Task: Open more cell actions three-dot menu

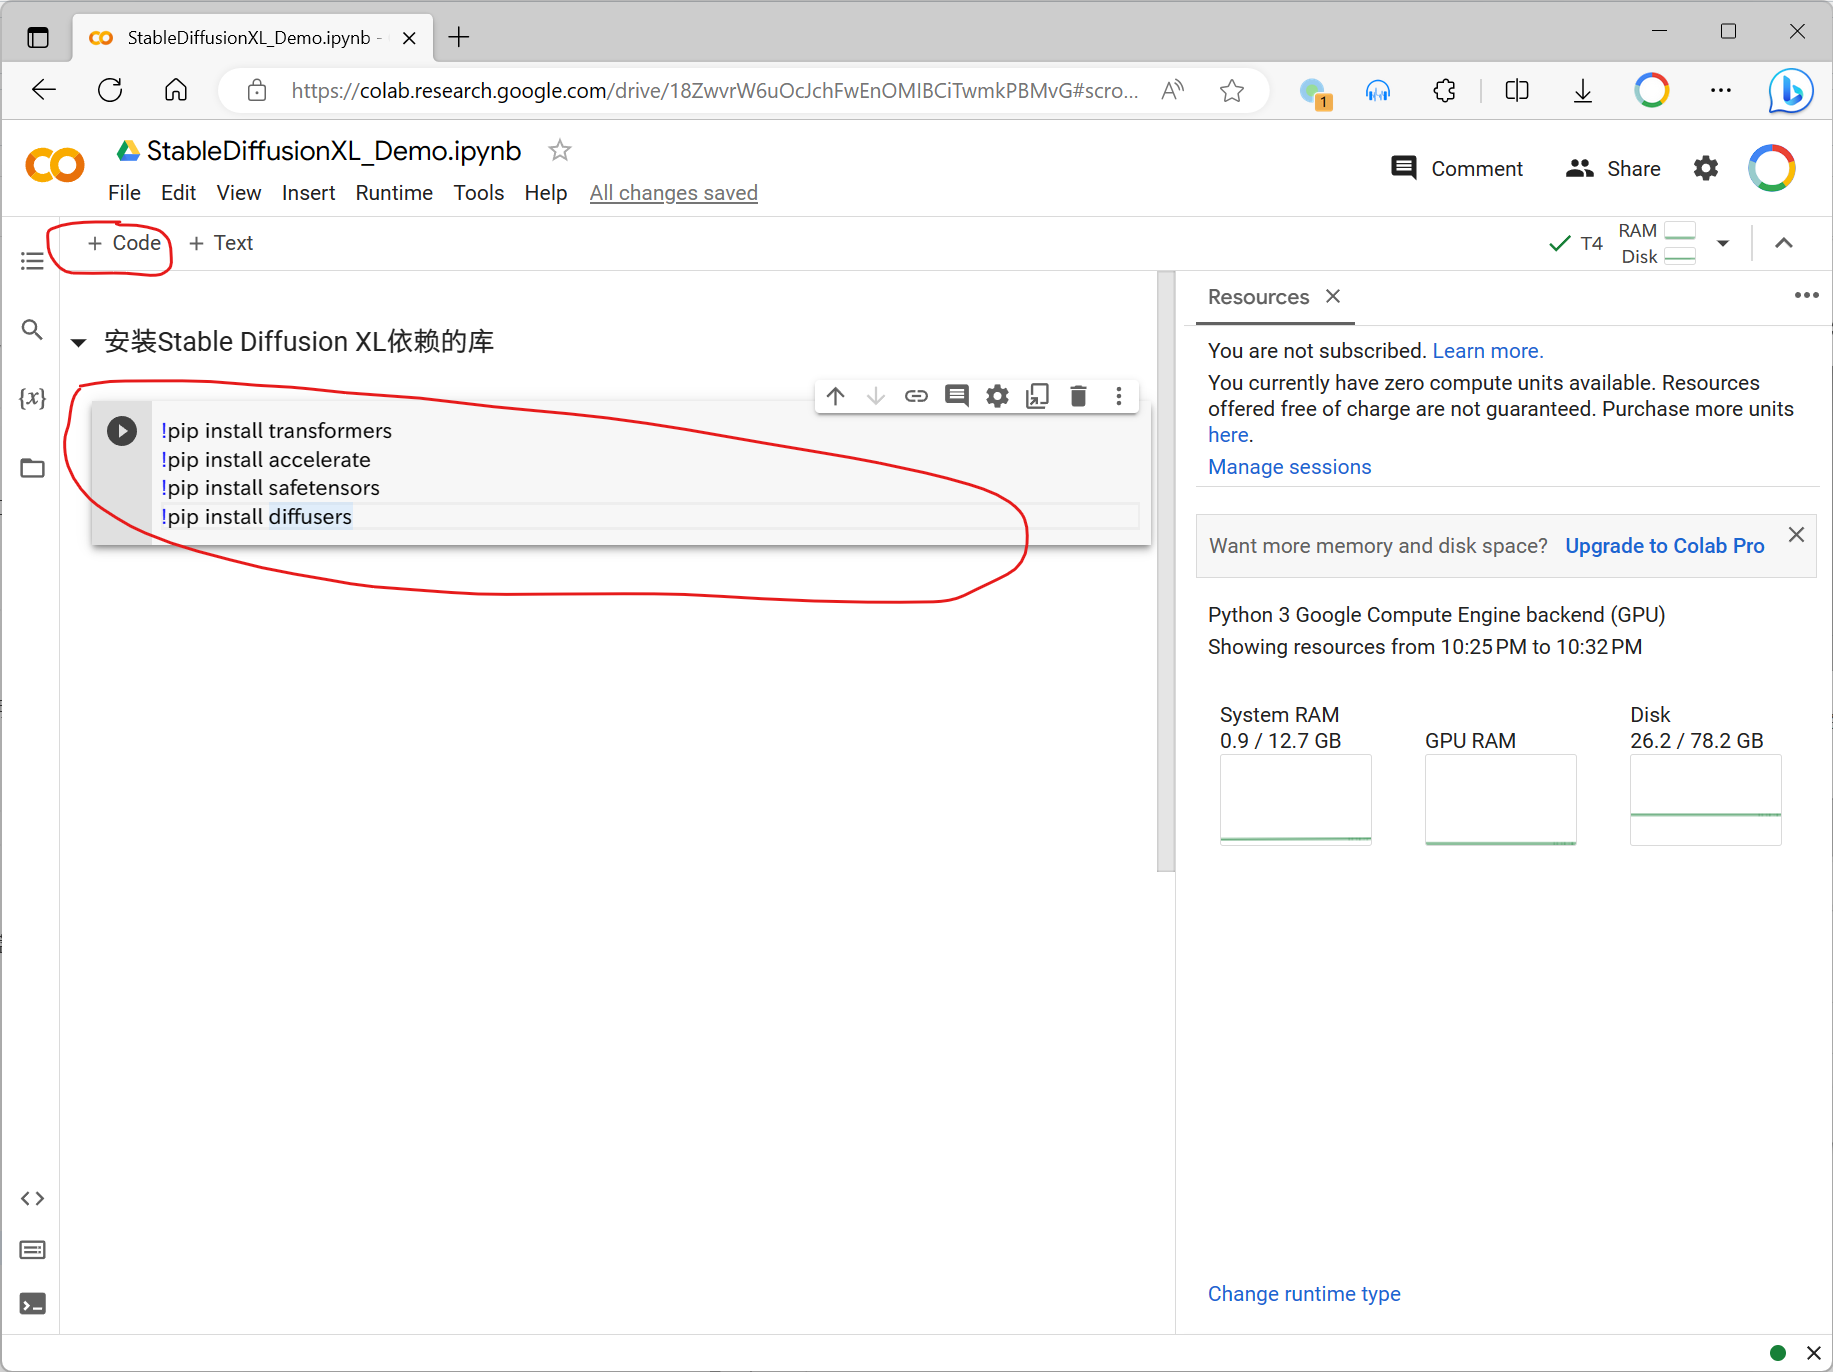Action: pos(1119,396)
